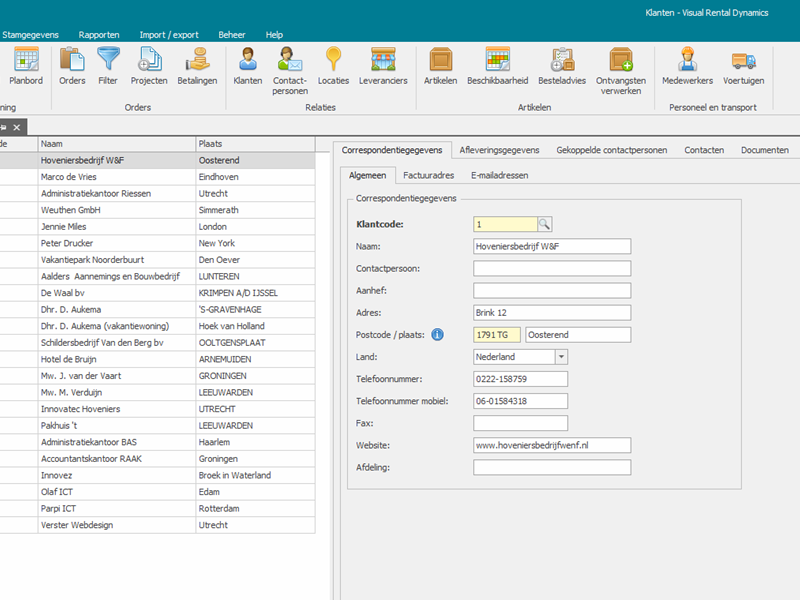Screen dimensions: 800x600
Task: Open the Filter funnel icon
Action: pyautogui.click(x=108, y=66)
